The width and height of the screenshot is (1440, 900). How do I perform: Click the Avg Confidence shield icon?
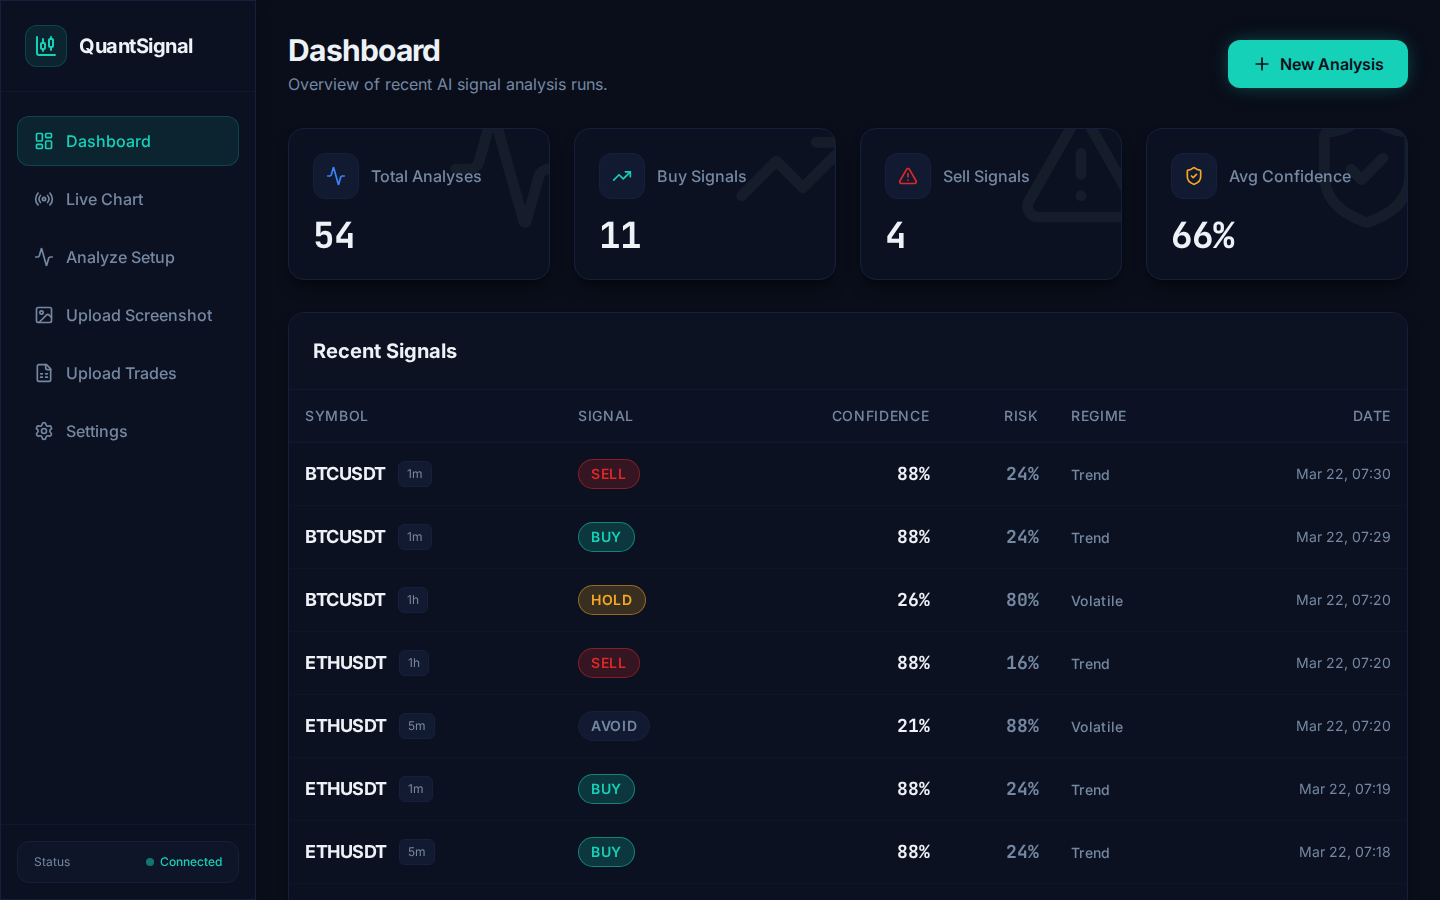click(1194, 176)
